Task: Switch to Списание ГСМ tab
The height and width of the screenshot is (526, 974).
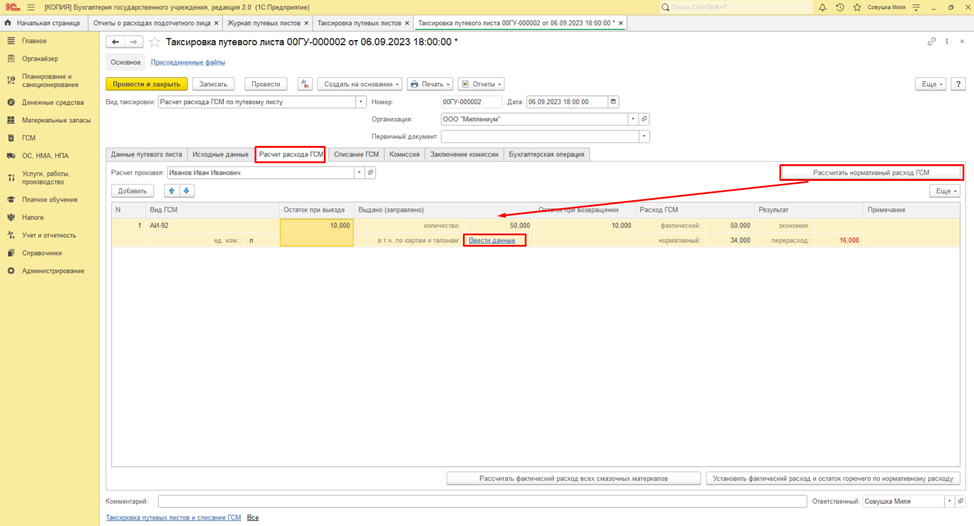Action: click(x=357, y=155)
